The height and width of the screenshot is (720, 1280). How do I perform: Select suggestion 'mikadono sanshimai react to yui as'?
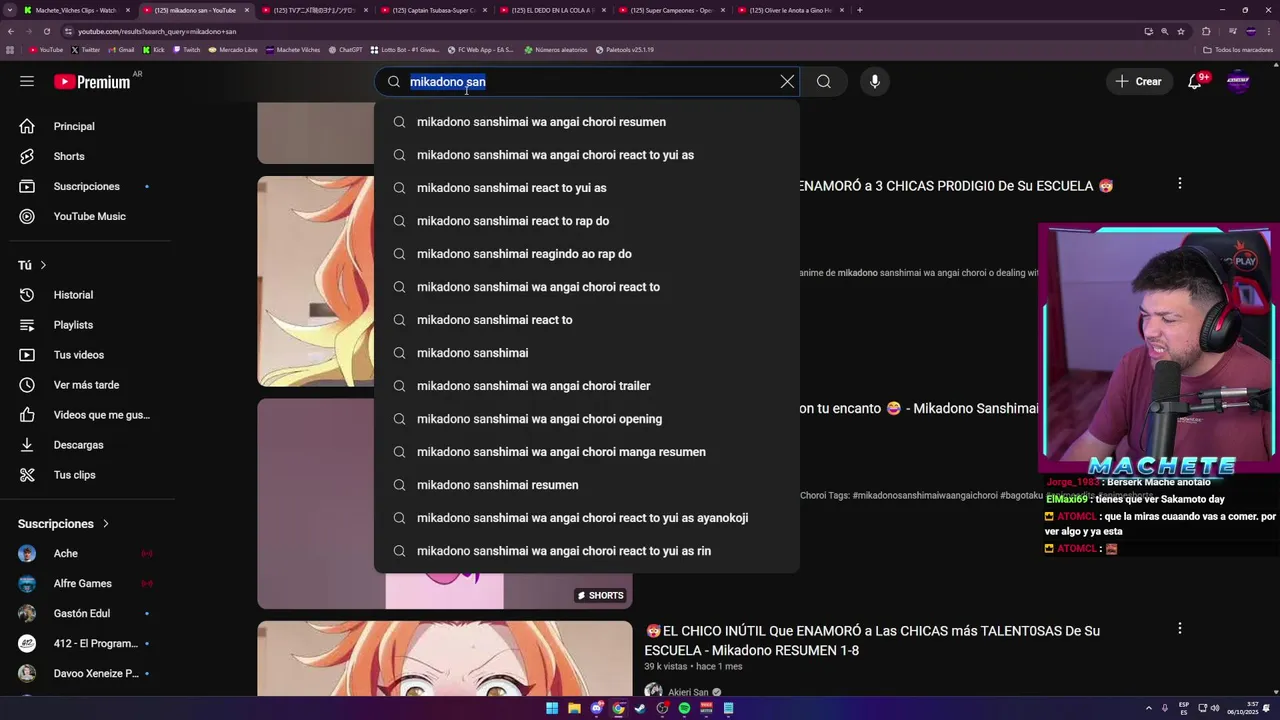[x=587, y=188]
